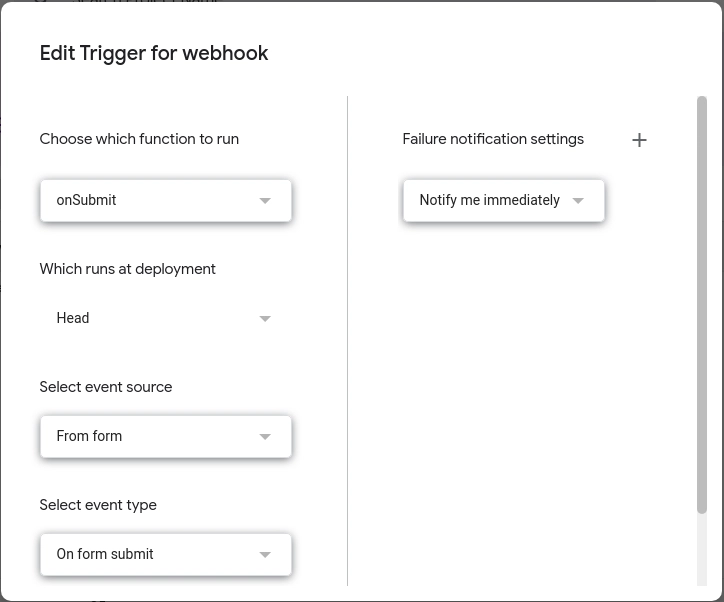Screen dimensions: 724x602
Task: Expand the From form event source dropdown
Action: pos(165,436)
